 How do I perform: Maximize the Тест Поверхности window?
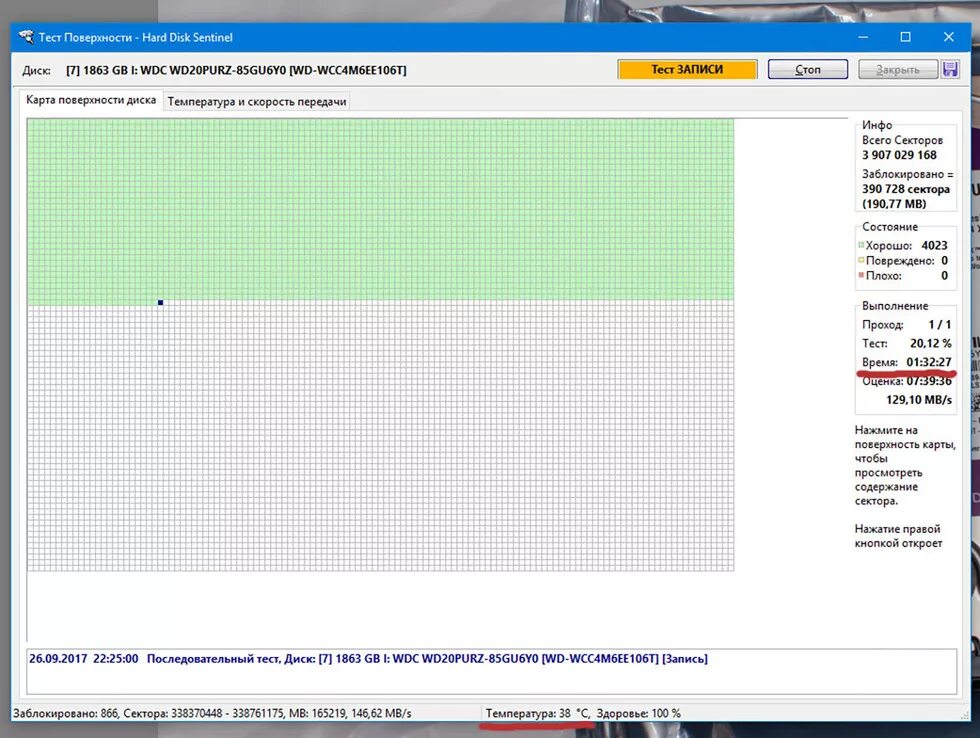point(905,37)
